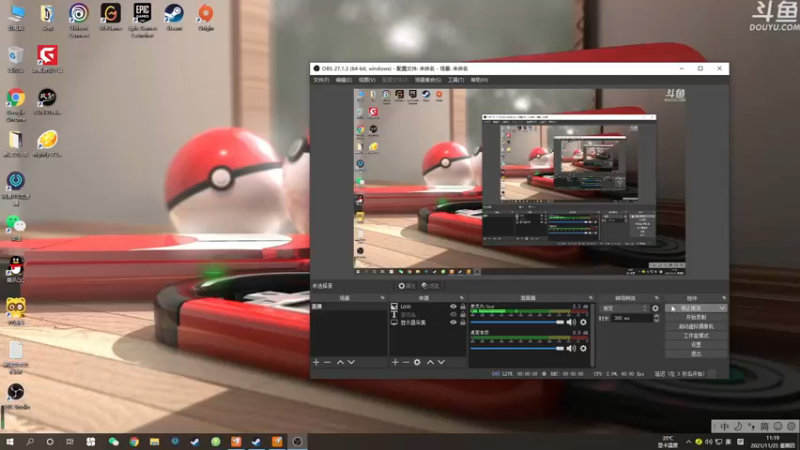This screenshot has width=800, height=450.
Task: Move the source down in the Sources panel
Action: coord(441,362)
